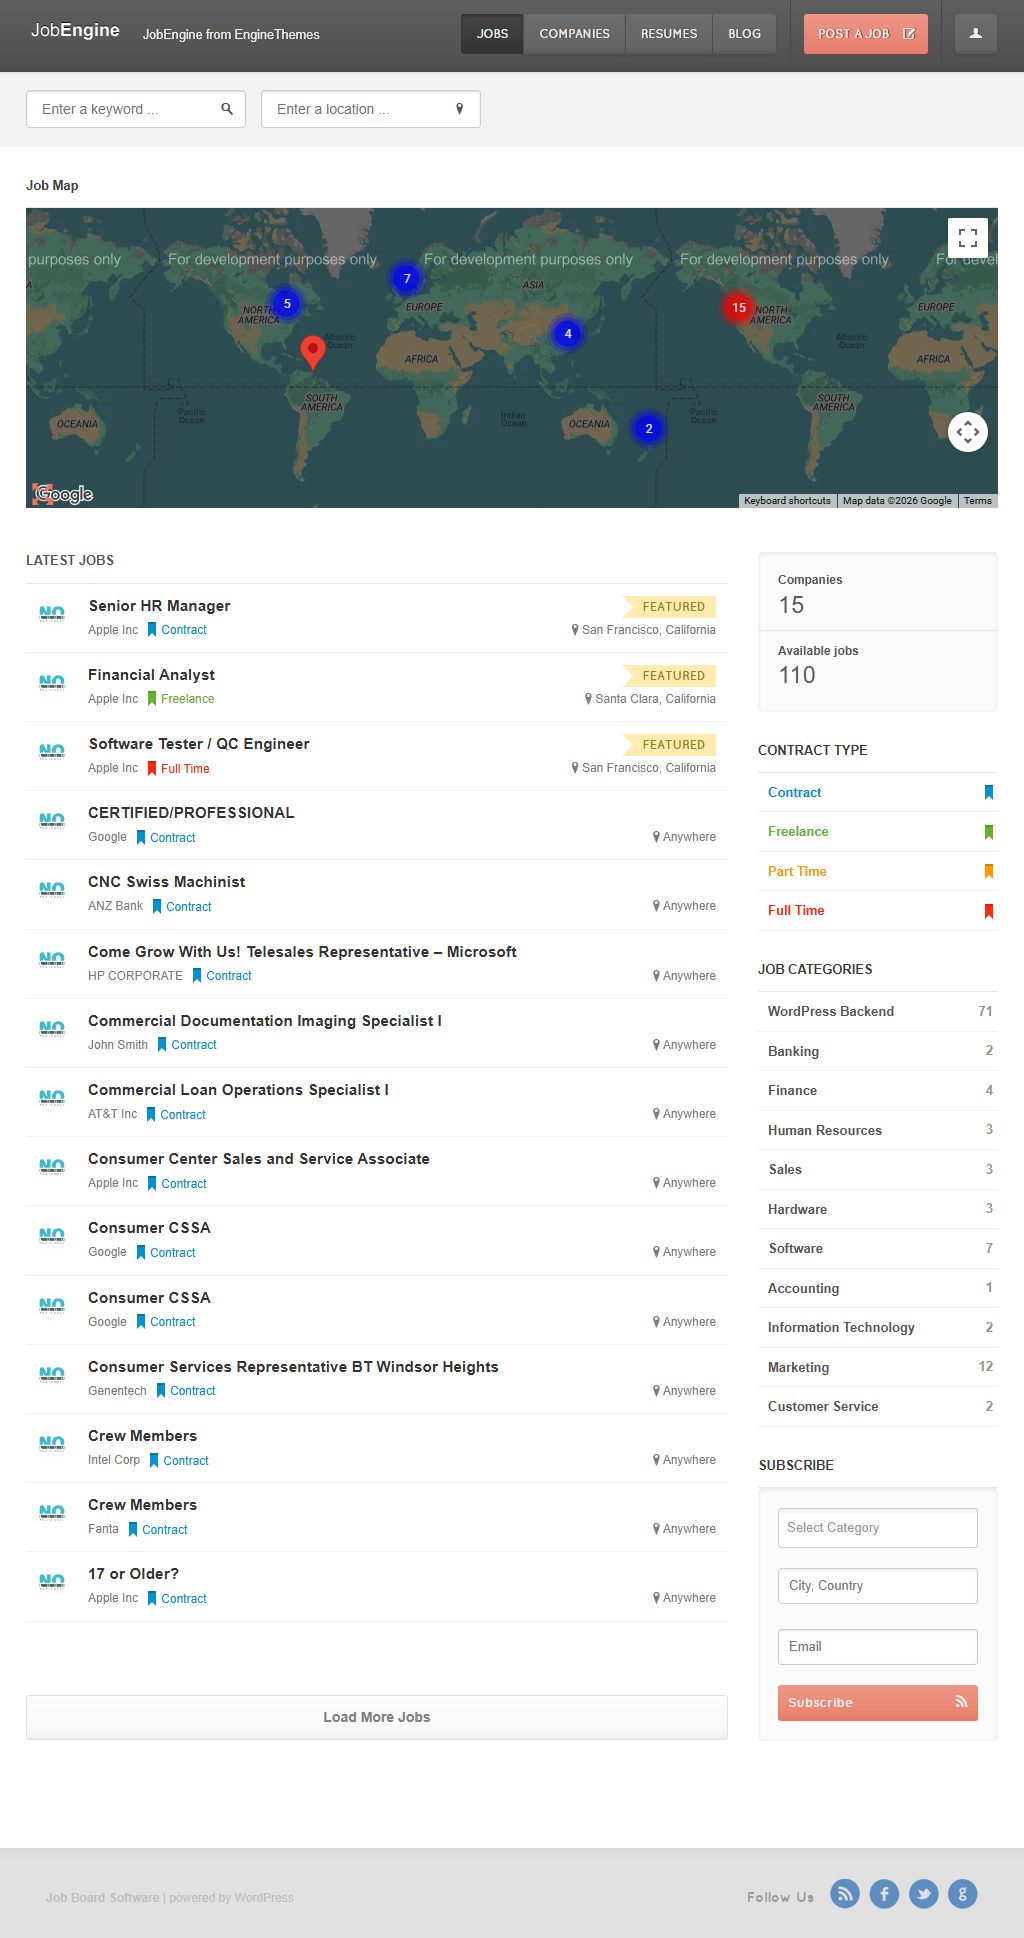Click company logo beside Financial Analyst
Image resolution: width=1024 pixels, height=1938 pixels.
pos(52,682)
